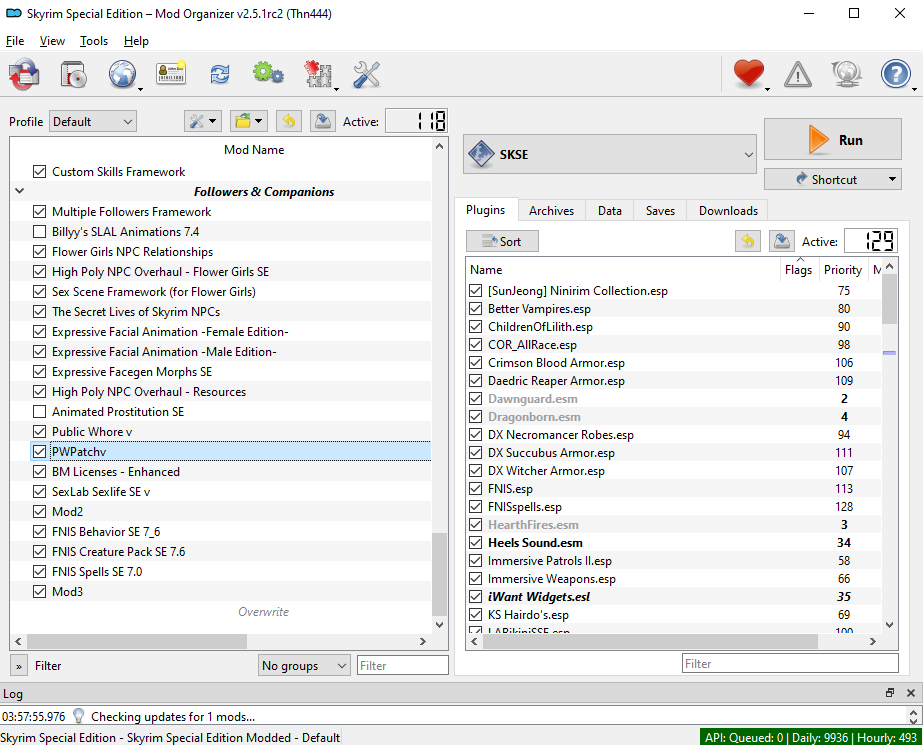Click the plugin list Filter field
Screen dimensions: 923x745
pos(789,663)
